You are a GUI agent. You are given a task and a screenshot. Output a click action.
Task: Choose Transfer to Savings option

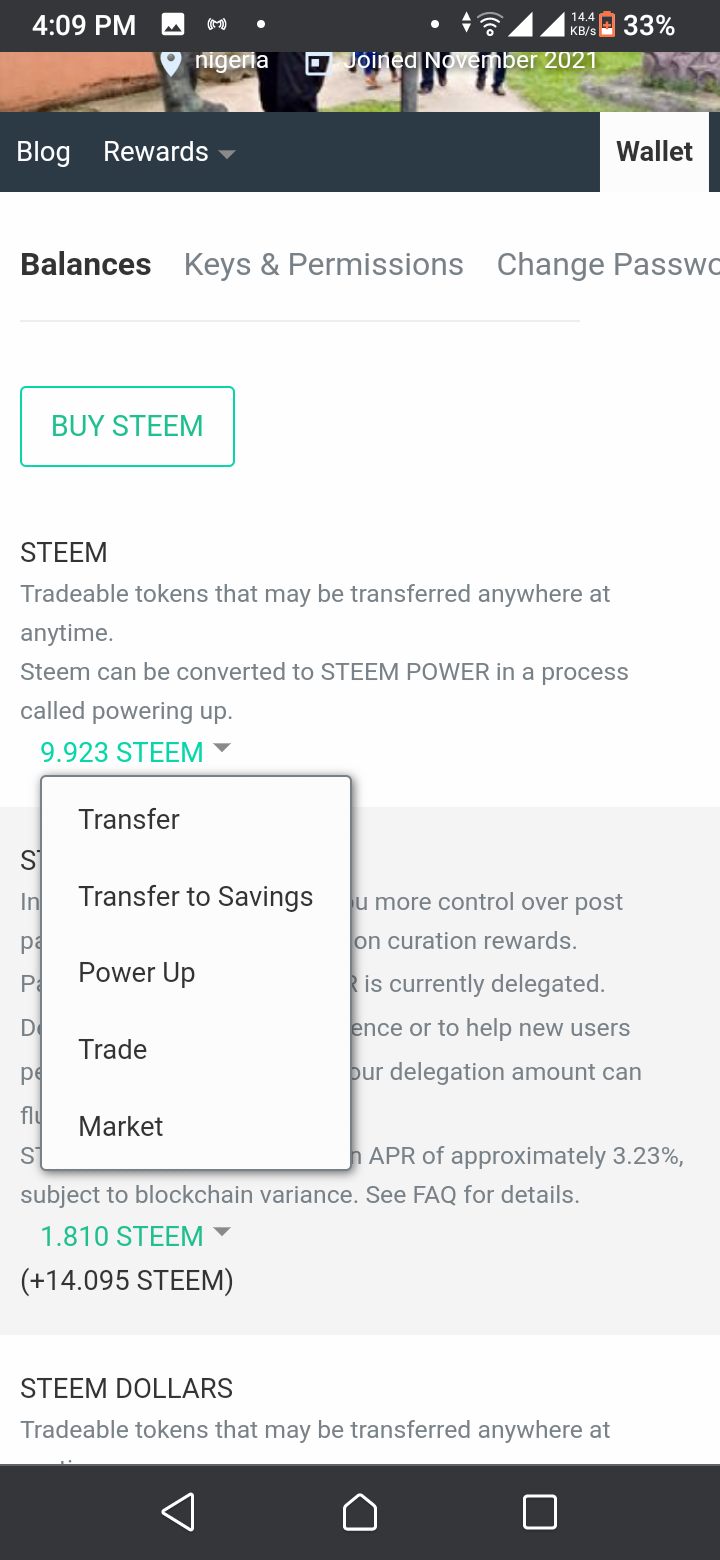(x=196, y=896)
